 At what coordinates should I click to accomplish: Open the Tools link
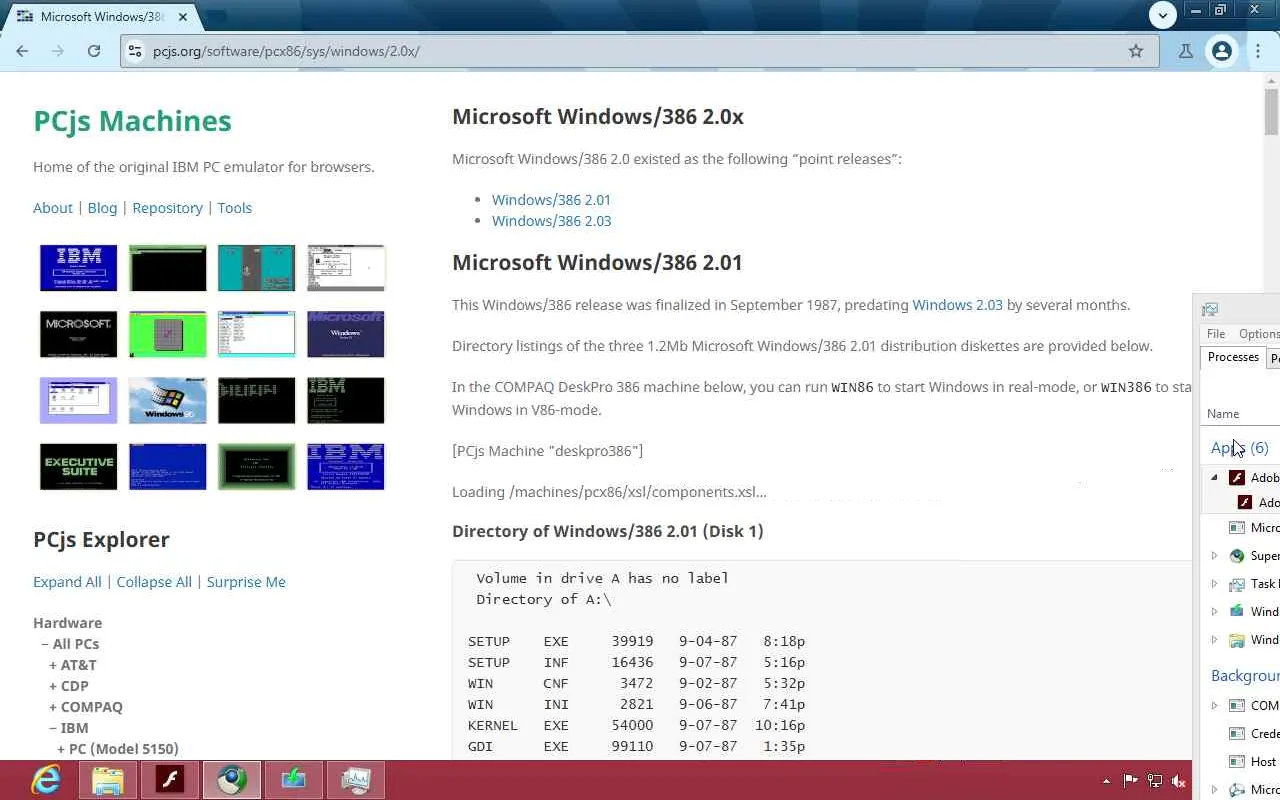[235, 208]
